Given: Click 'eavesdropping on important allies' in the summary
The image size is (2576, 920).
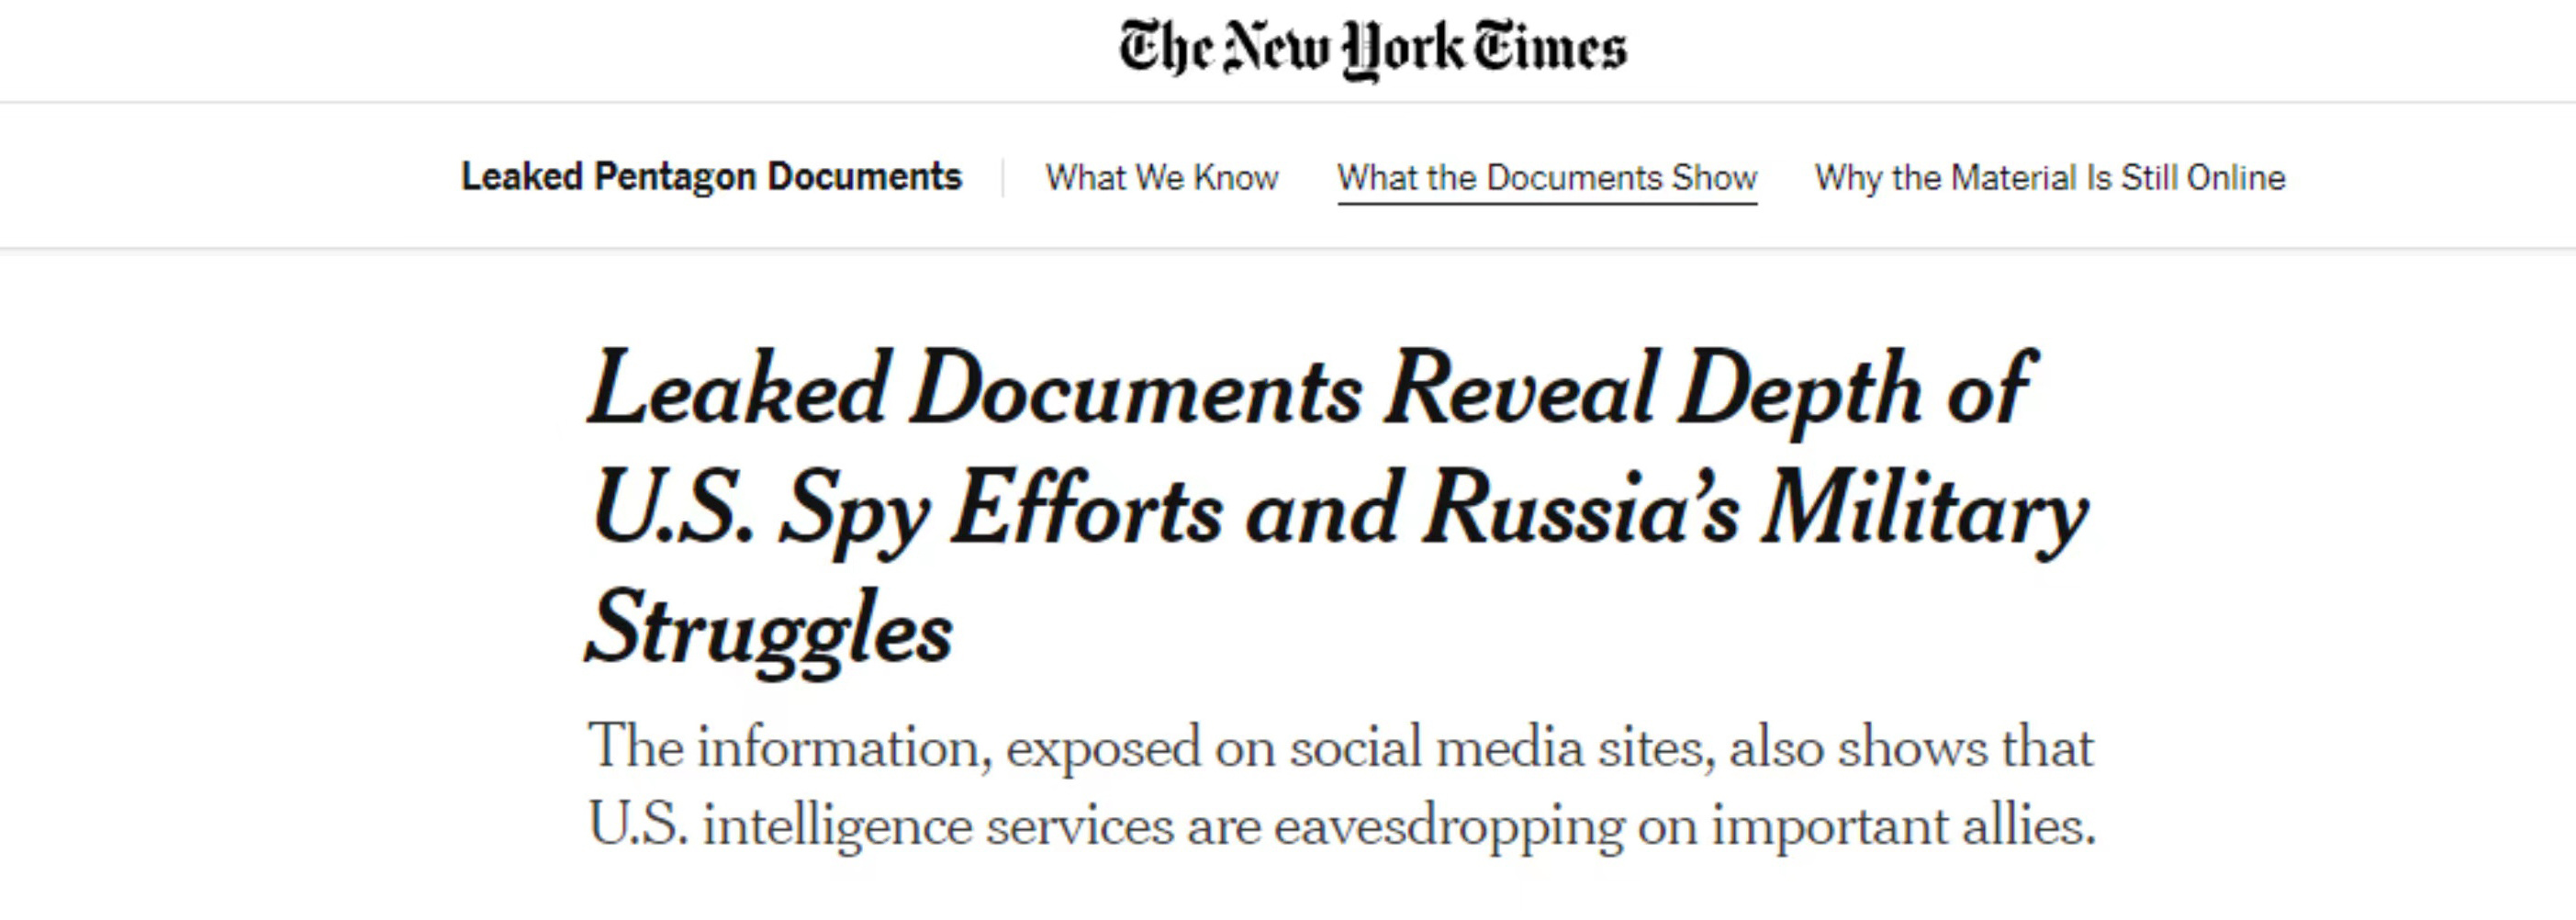Looking at the screenshot, I should [x=1684, y=827].
